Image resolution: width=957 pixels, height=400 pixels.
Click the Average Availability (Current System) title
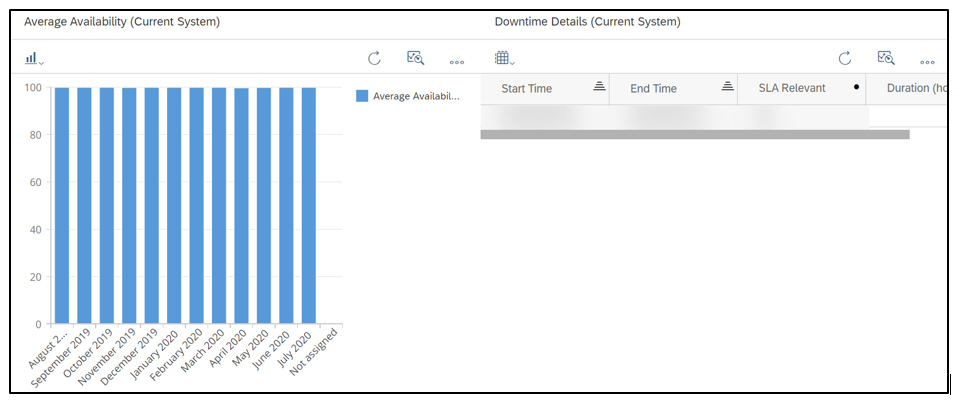point(122,22)
